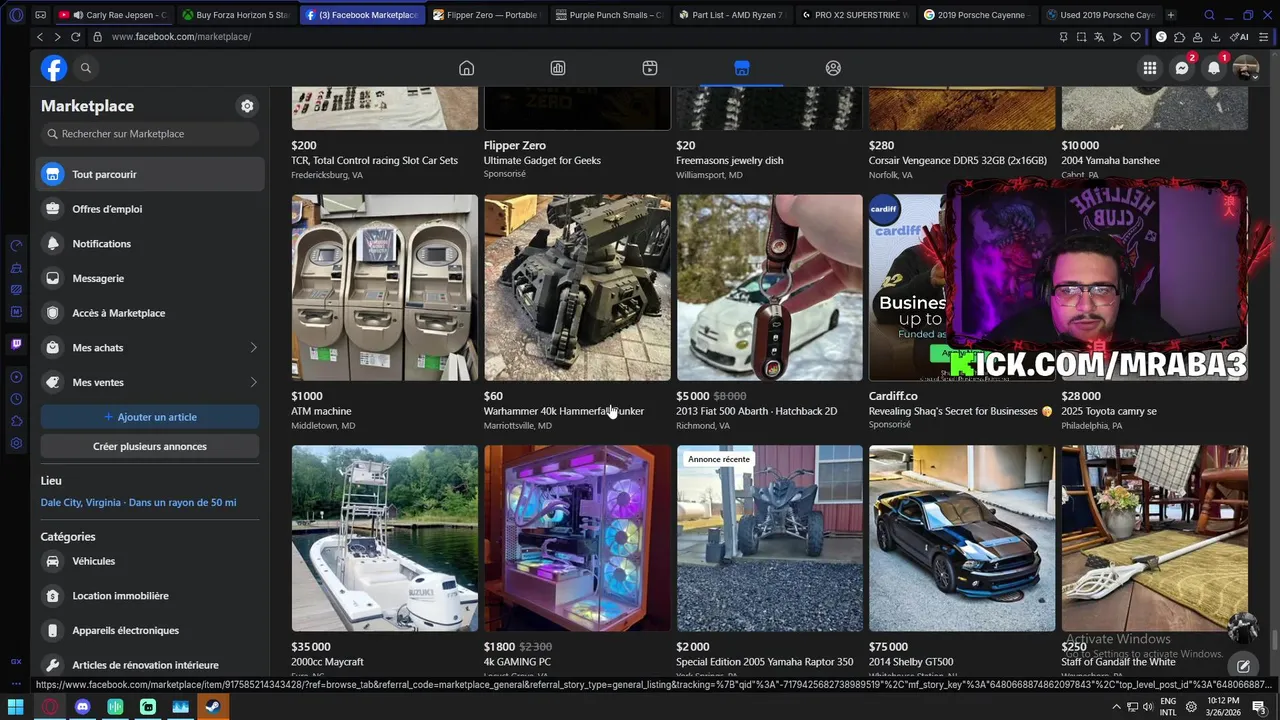Open Warhammer 40k Hammerfall Bunker photo

(577, 287)
